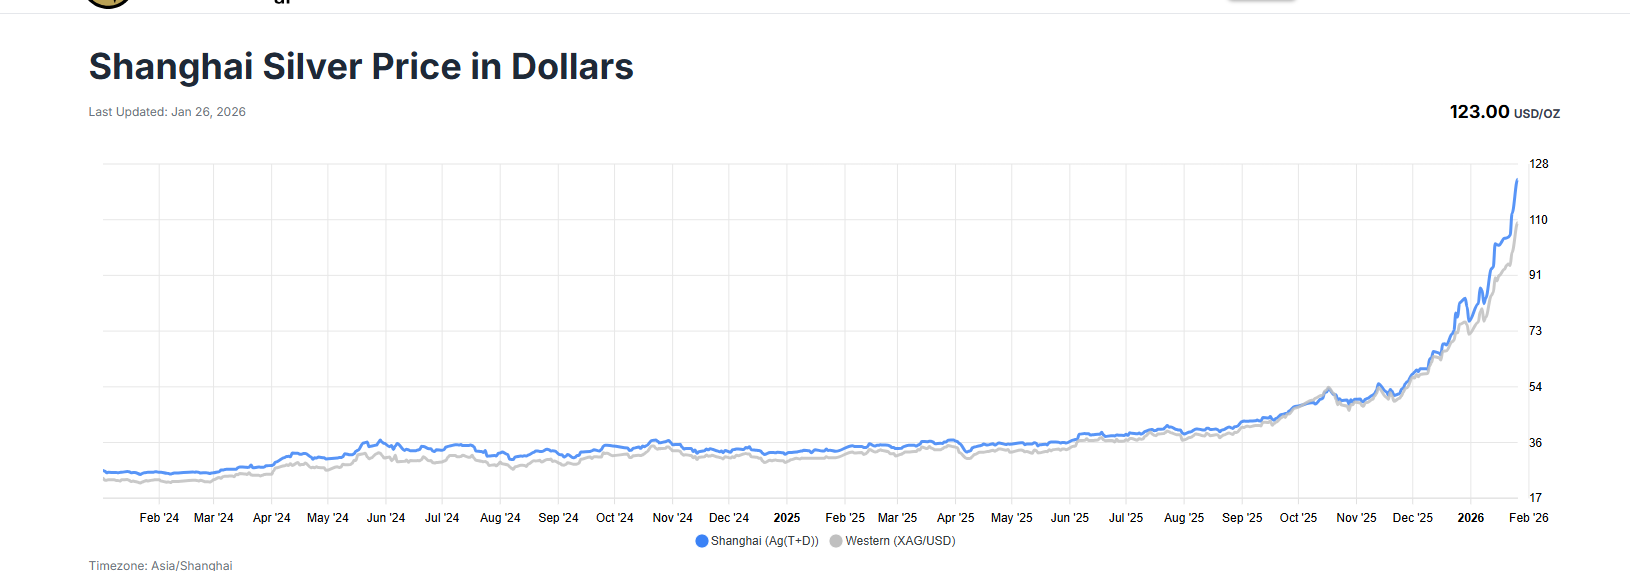This screenshot has width=1630, height=571.
Task: Click the gray Western legend dot
Action: [836, 541]
